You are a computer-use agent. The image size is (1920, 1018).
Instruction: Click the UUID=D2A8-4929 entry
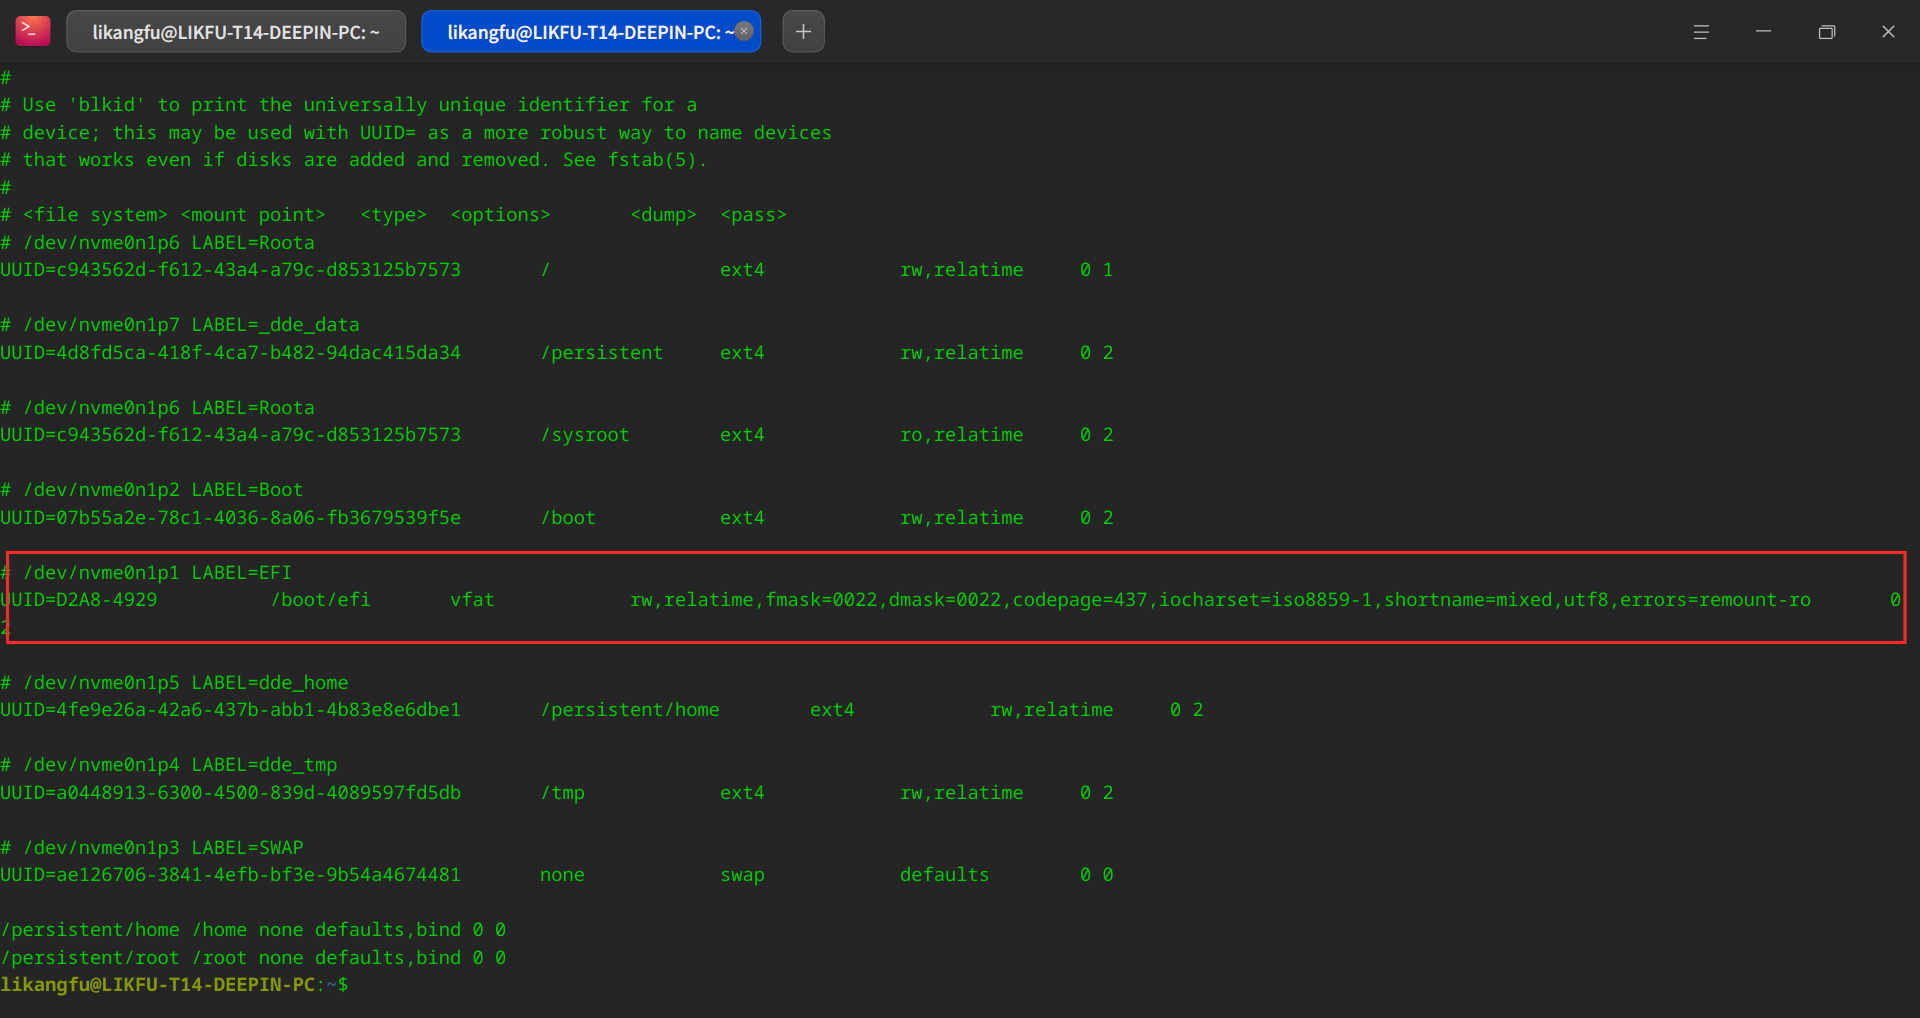tap(79, 600)
